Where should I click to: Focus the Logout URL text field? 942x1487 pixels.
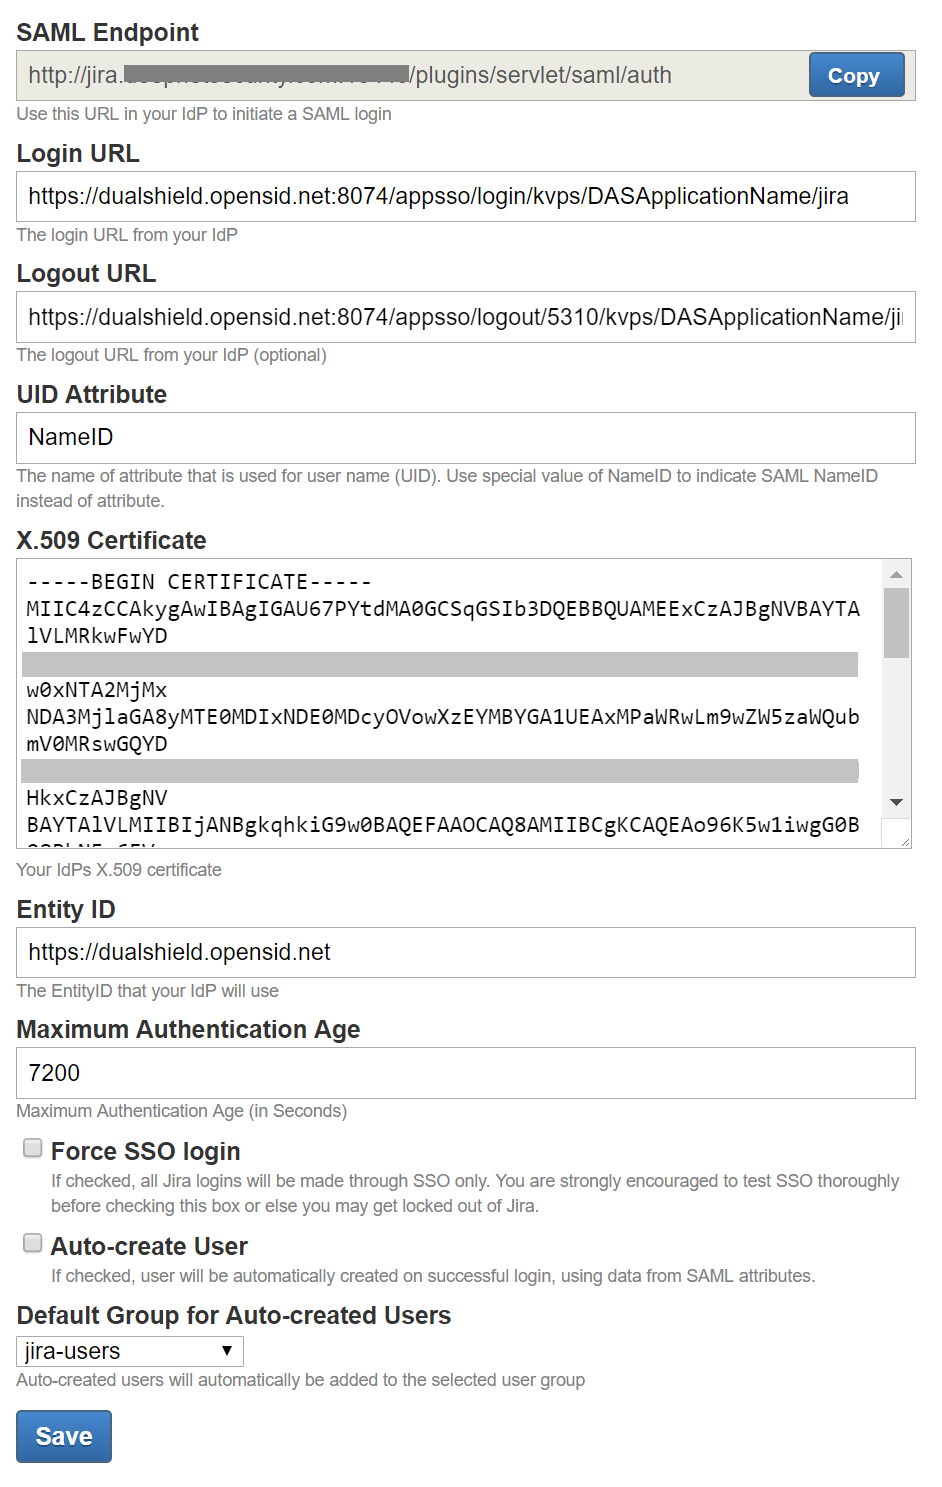click(465, 318)
